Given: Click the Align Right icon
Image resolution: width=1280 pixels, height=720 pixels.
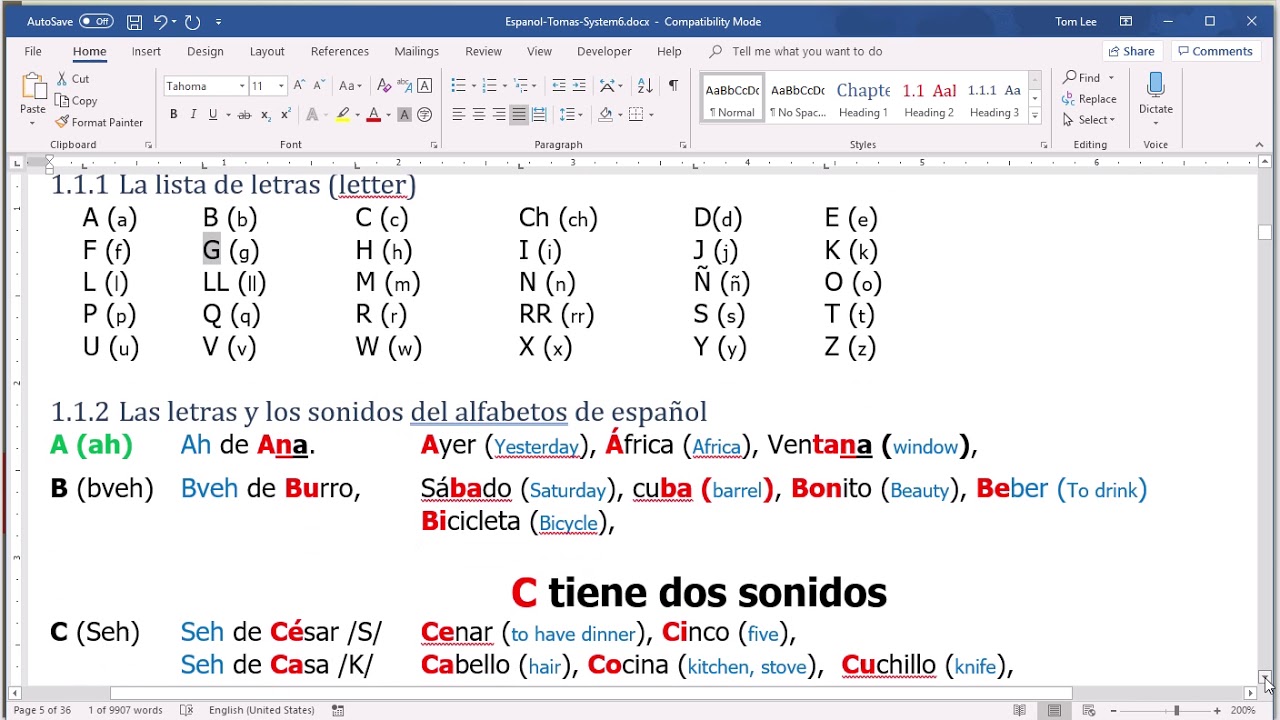Looking at the screenshot, I should [499, 115].
